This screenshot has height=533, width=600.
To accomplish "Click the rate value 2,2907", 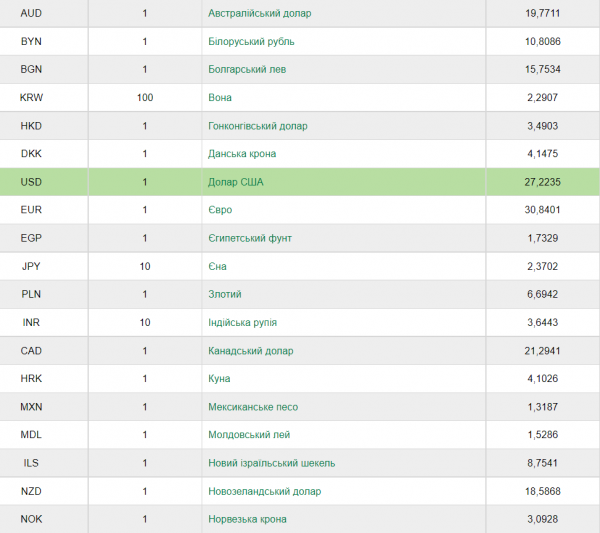I will (542, 98).
